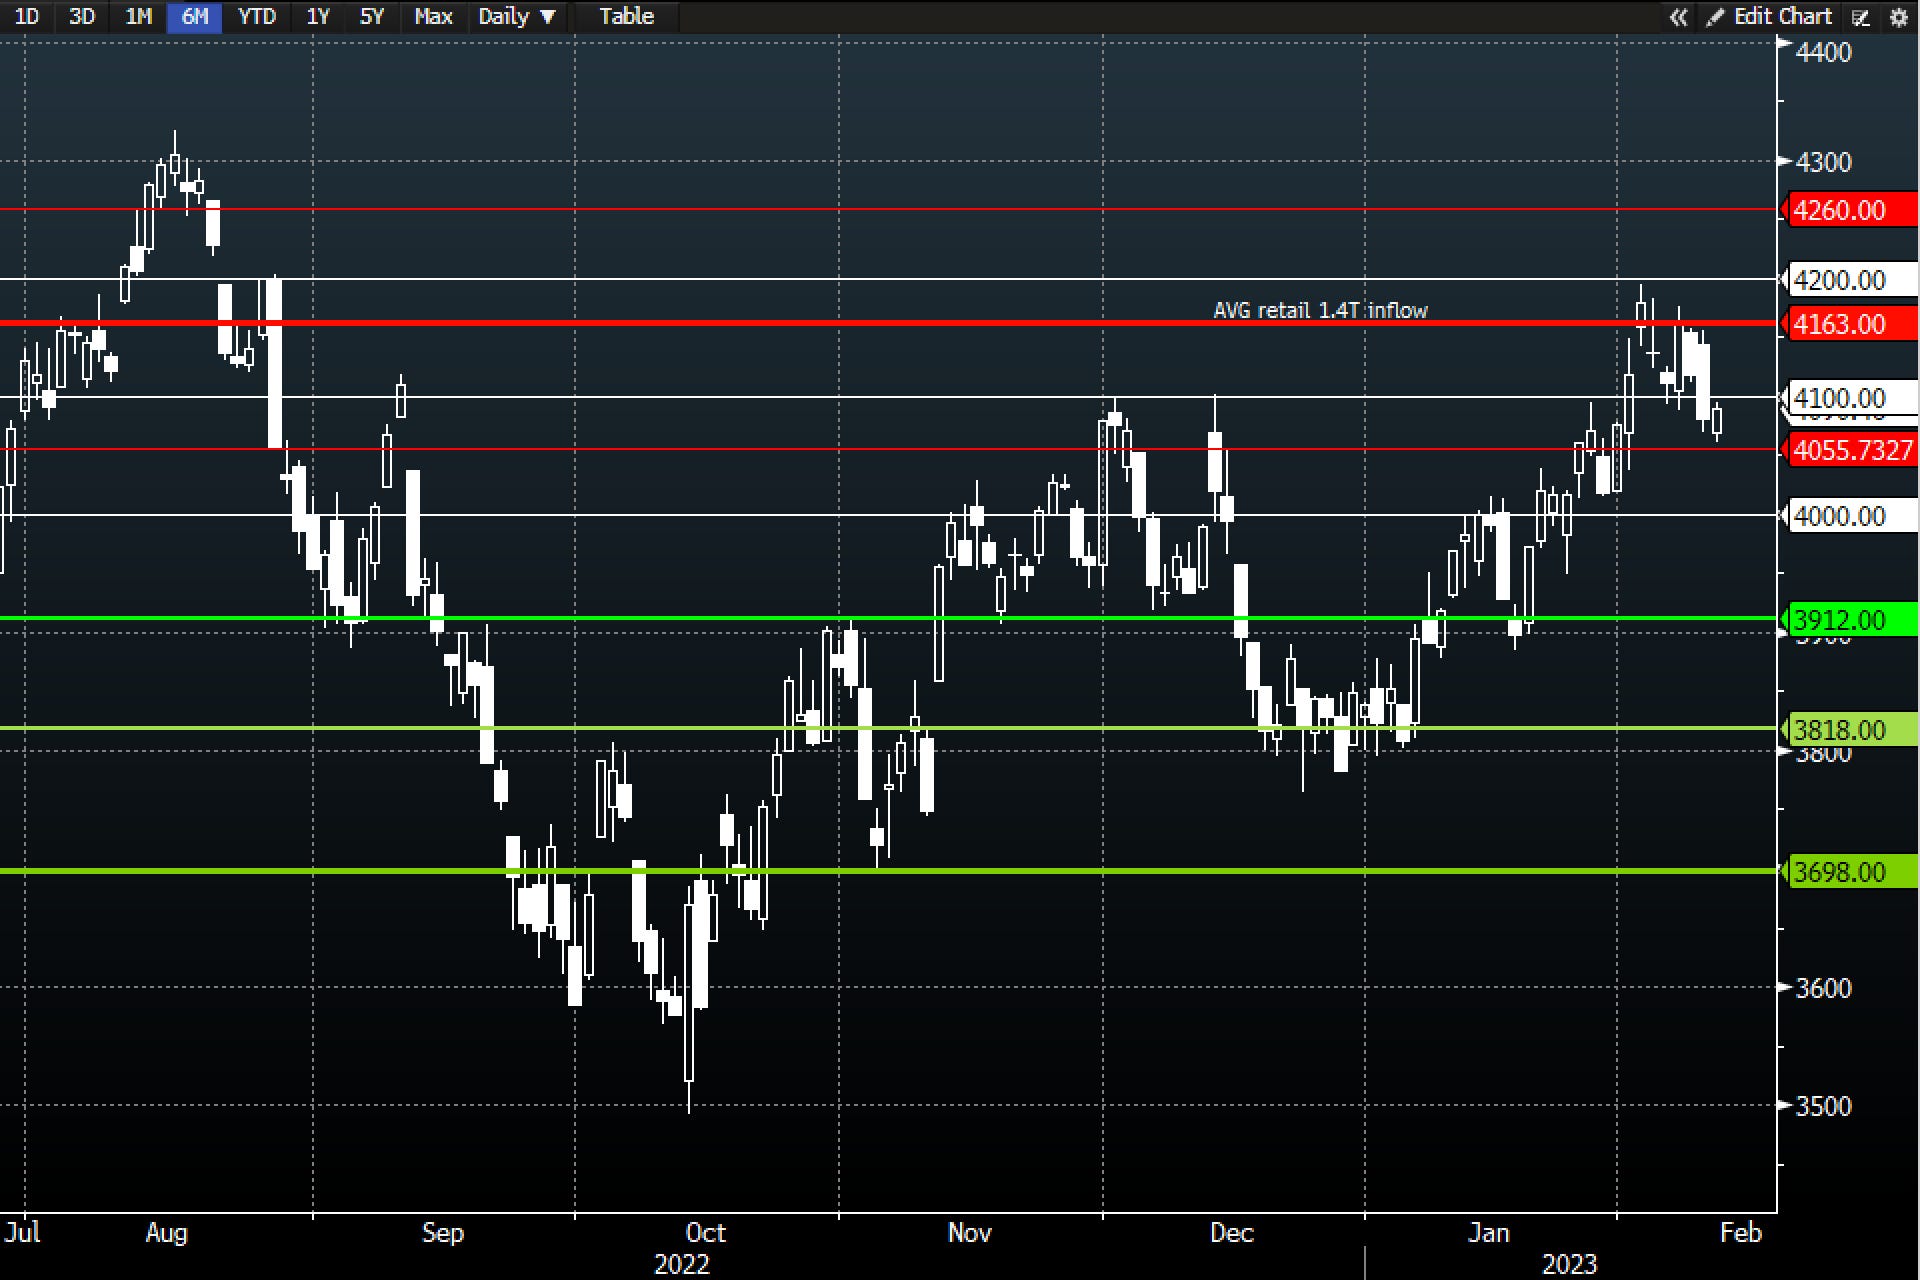Select the 4000.00 white level label
Screen dimensions: 1920x1280
tap(1852, 516)
